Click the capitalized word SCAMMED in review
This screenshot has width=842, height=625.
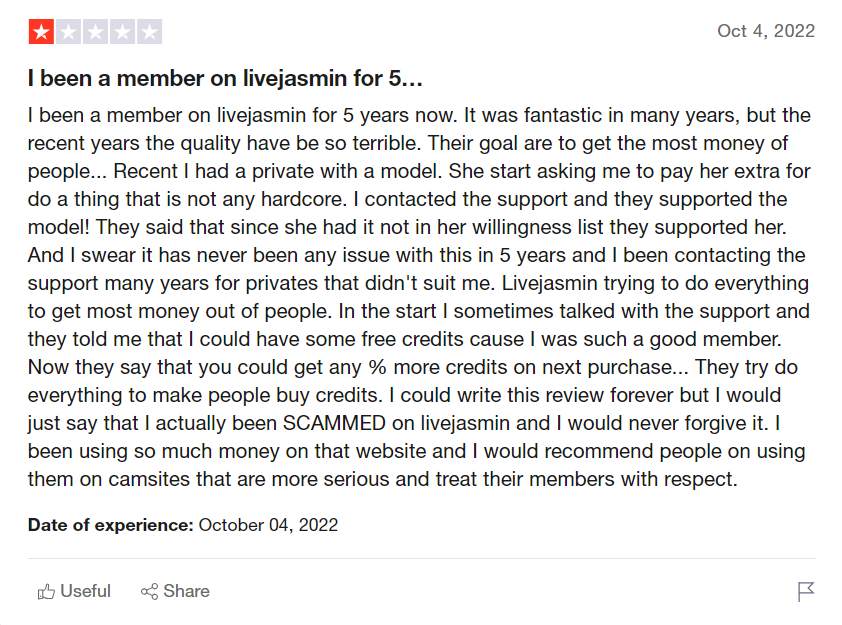click(x=334, y=423)
